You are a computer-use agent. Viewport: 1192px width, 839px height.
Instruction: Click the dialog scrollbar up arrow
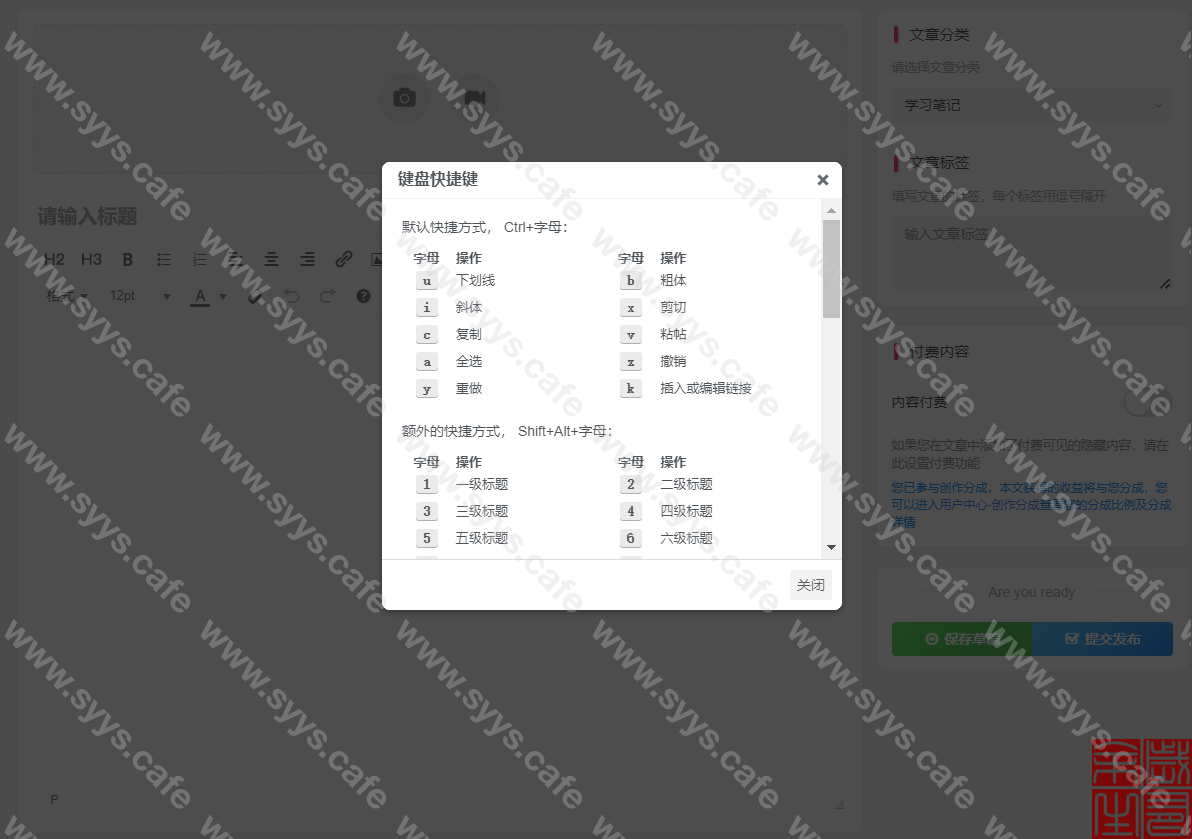[831, 211]
